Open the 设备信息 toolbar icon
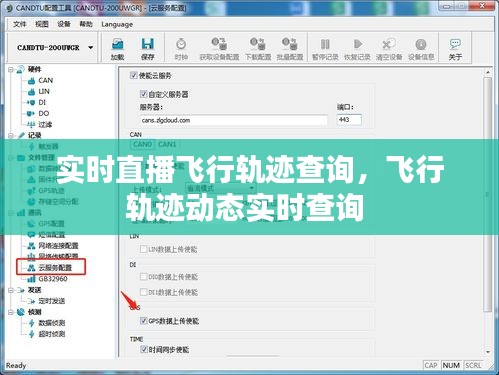 (x=421, y=49)
